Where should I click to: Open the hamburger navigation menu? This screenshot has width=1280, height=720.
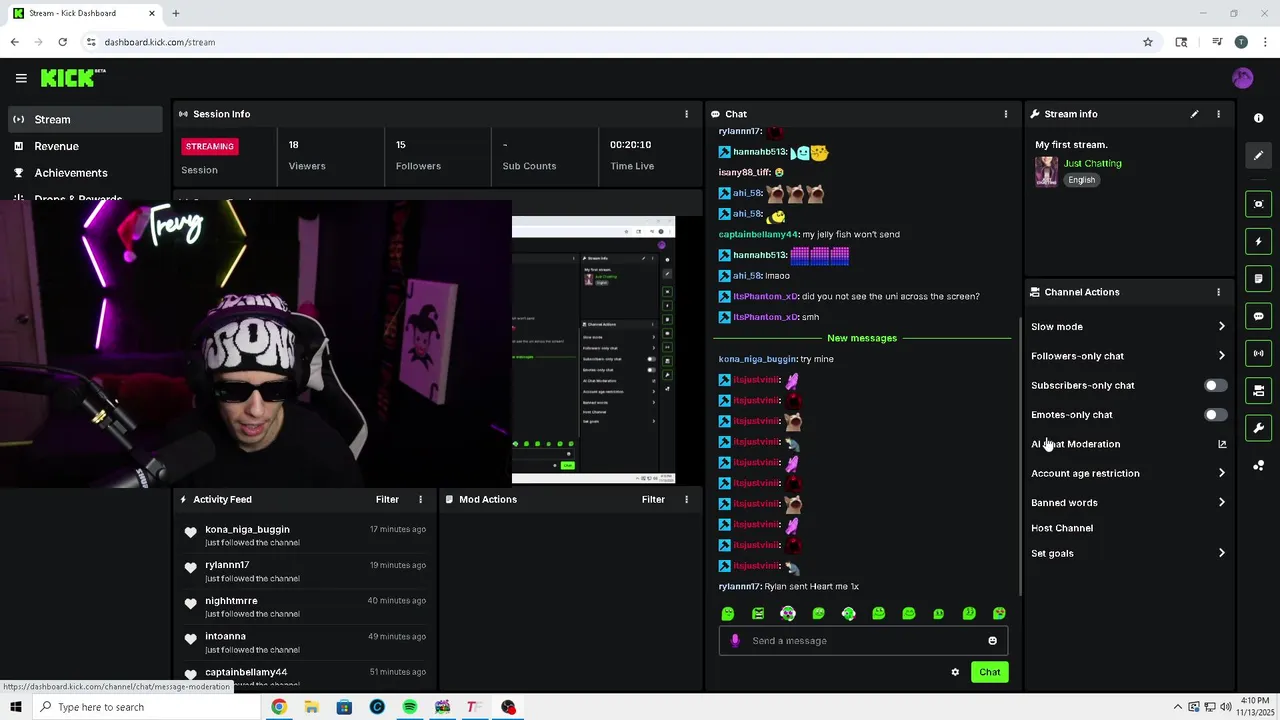(21, 78)
